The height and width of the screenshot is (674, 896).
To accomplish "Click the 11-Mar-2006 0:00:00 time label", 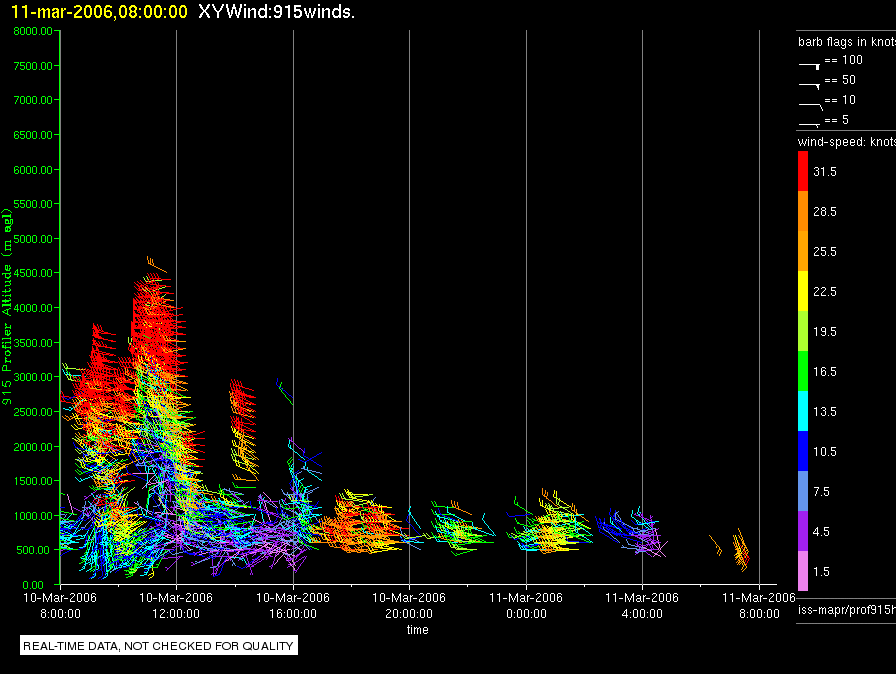I will tap(526, 605).
